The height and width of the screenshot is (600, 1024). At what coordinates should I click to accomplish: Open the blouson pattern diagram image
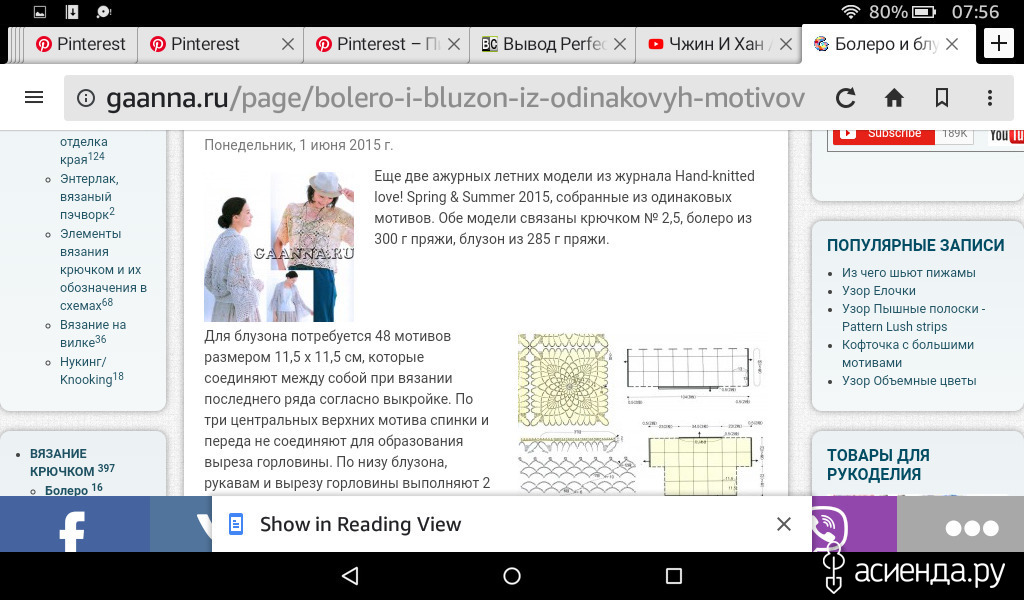click(x=702, y=458)
